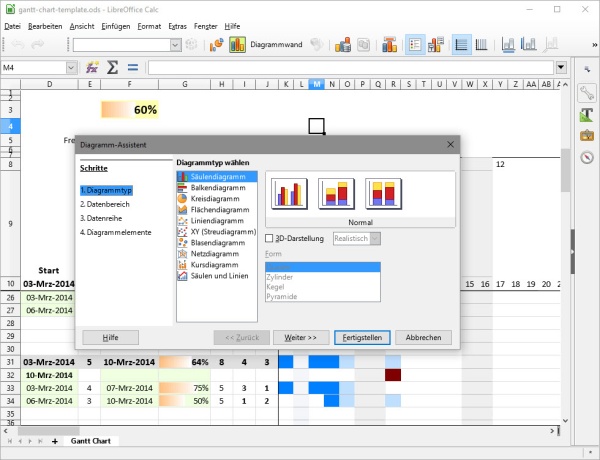Toggle vertical grid lines icon
Screen dimensions: 600x460
click(x=481, y=45)
